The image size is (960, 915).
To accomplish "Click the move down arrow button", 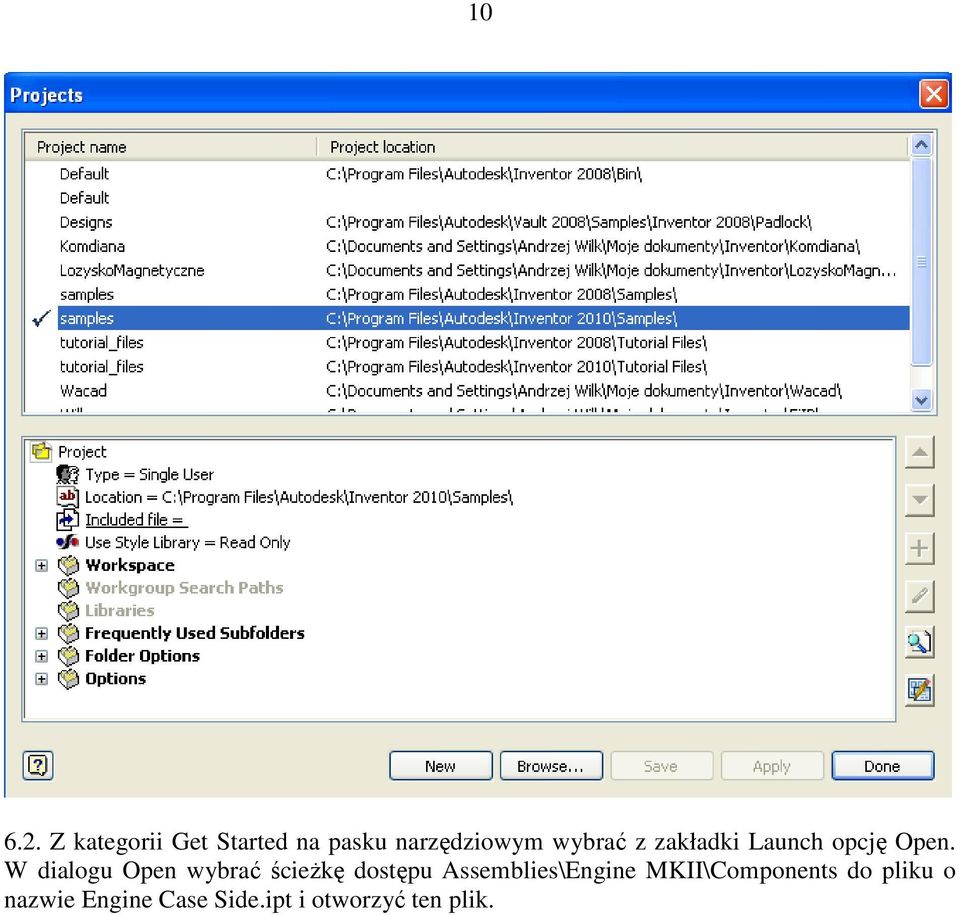I will point(919,500).
